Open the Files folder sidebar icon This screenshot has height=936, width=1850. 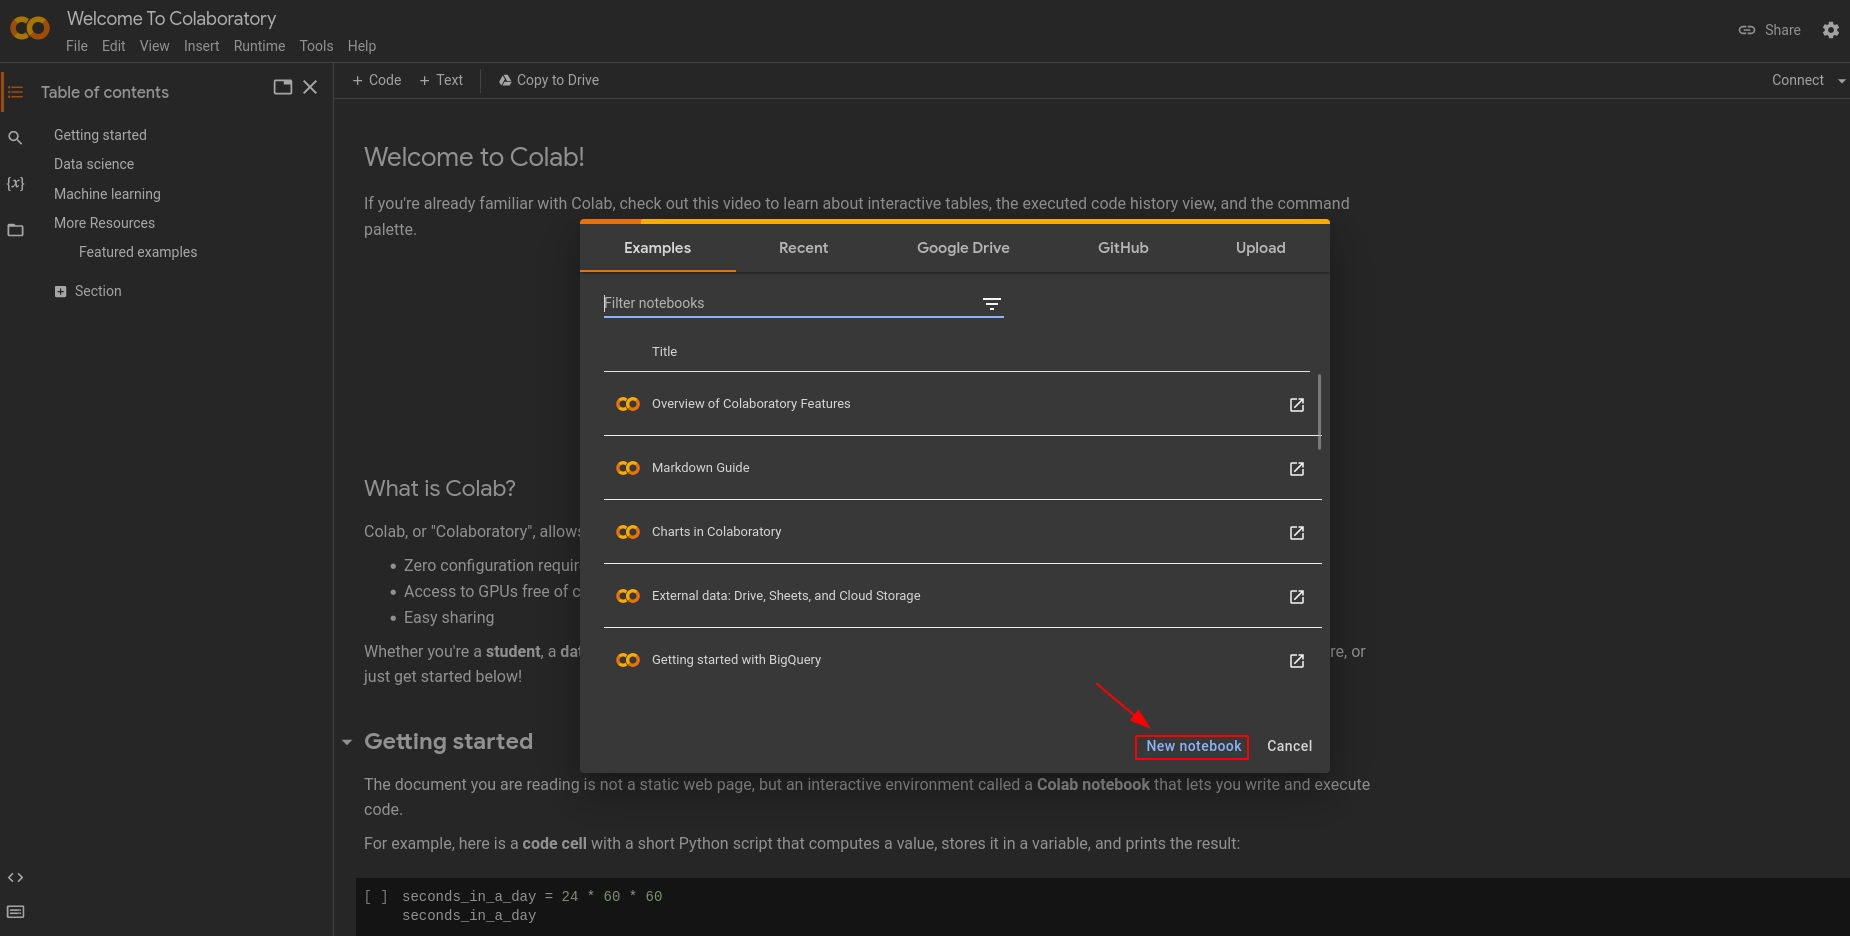click(15, 230)
